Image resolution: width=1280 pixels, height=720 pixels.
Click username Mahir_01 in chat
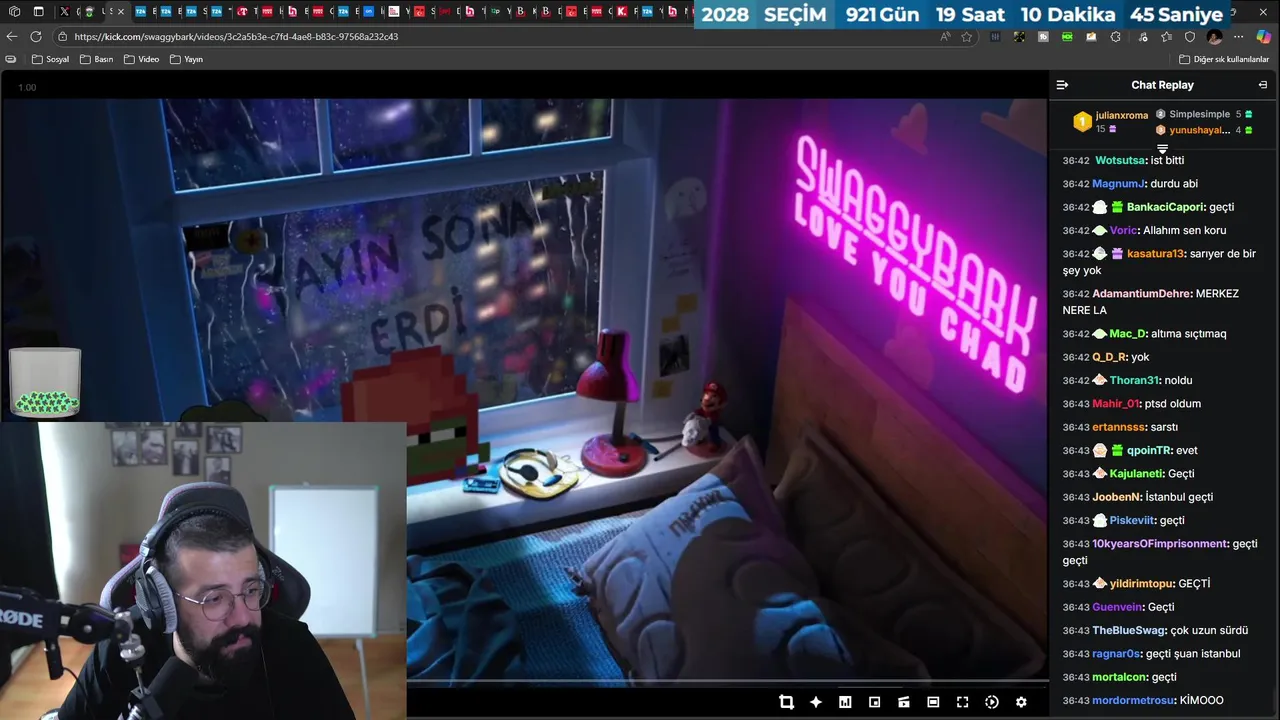tap(1115, 404)
